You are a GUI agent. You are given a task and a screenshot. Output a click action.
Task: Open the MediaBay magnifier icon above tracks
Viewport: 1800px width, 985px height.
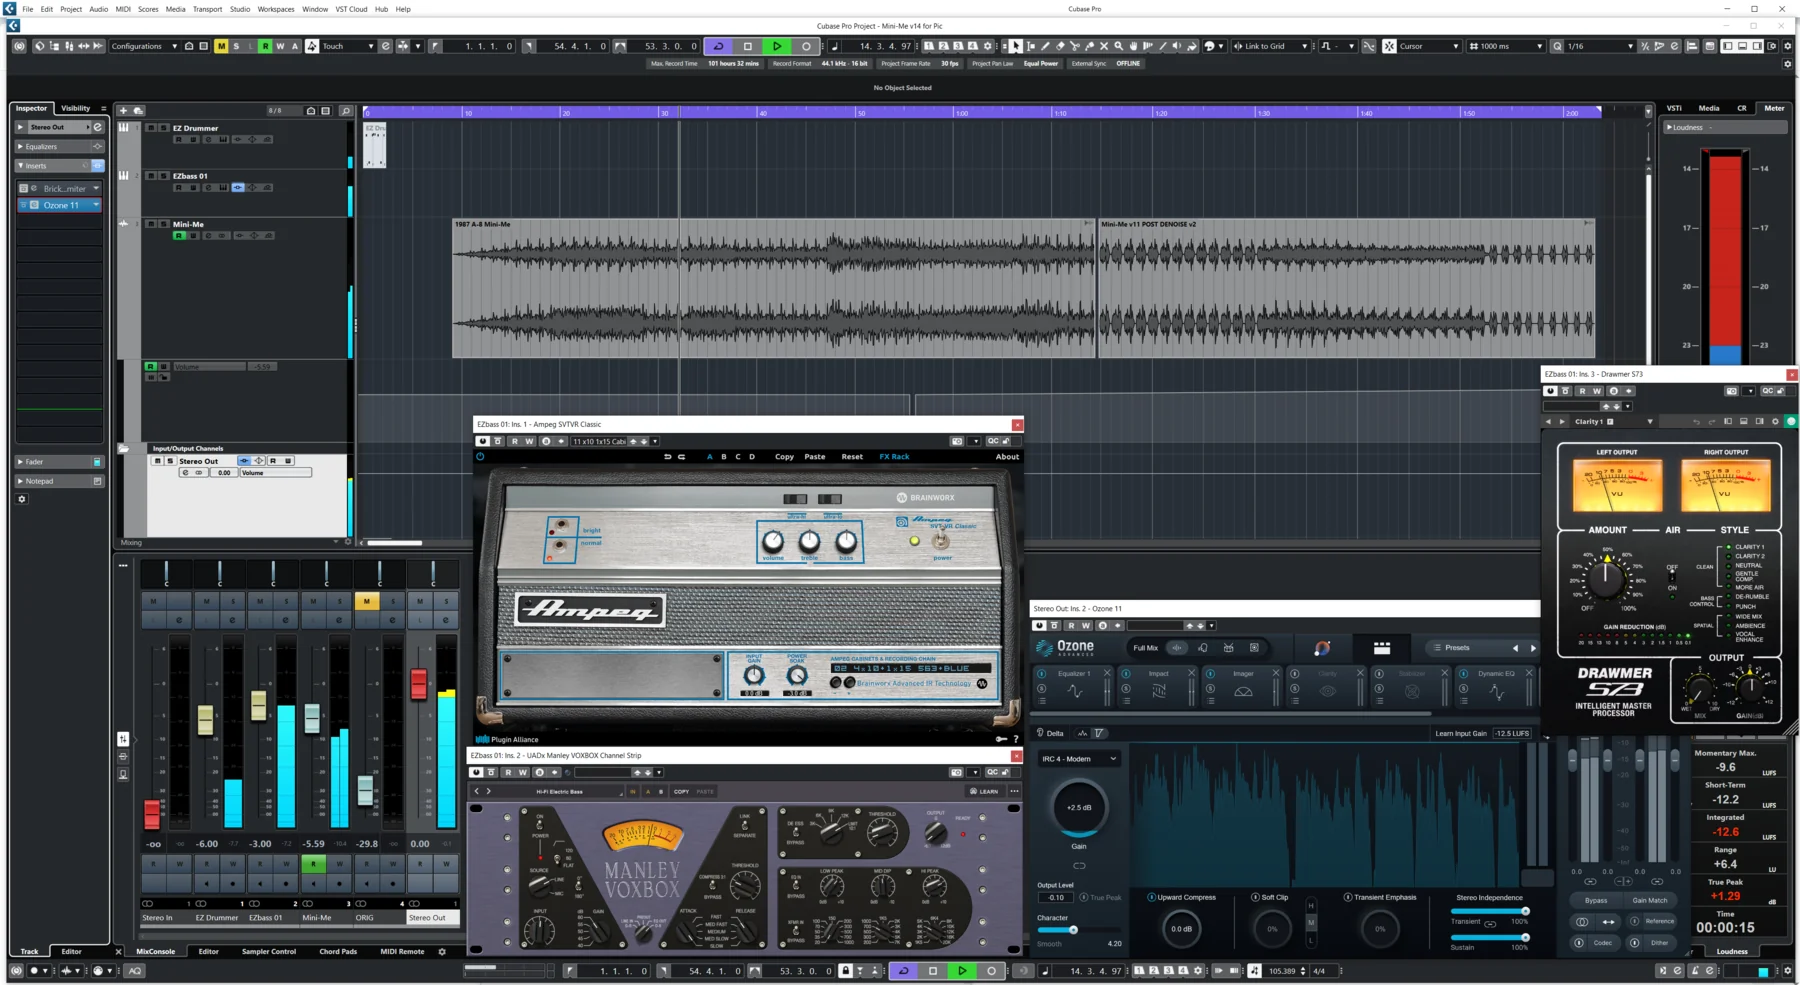point(346,110)
